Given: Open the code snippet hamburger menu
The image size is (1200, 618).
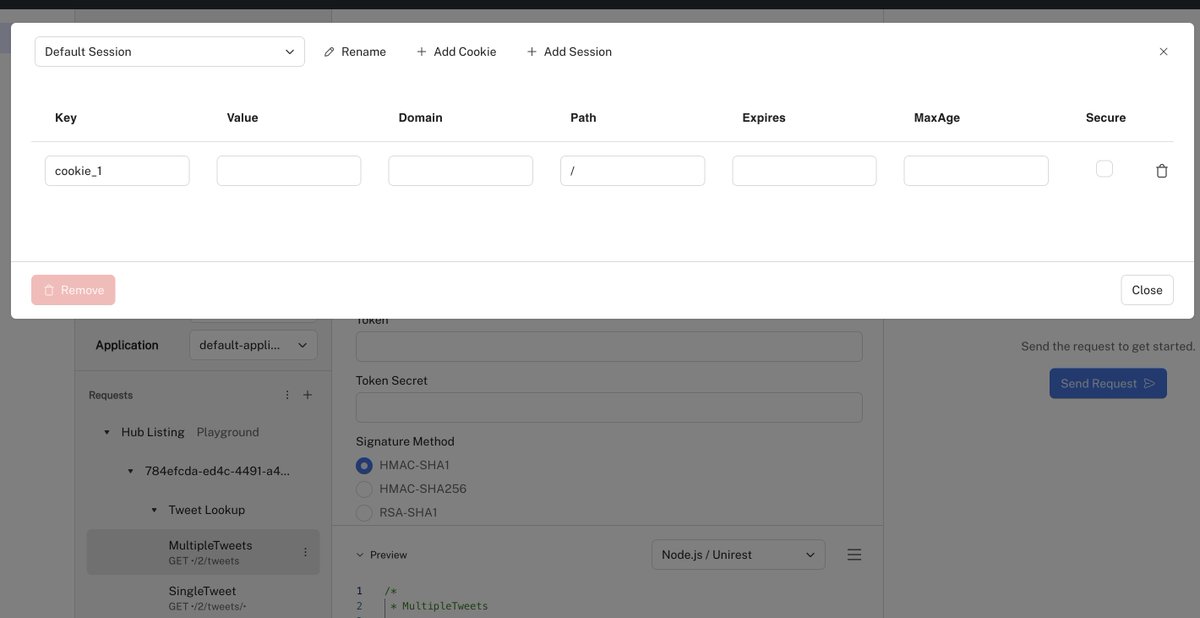Looking at the screenshot, I should click(854, 554).
